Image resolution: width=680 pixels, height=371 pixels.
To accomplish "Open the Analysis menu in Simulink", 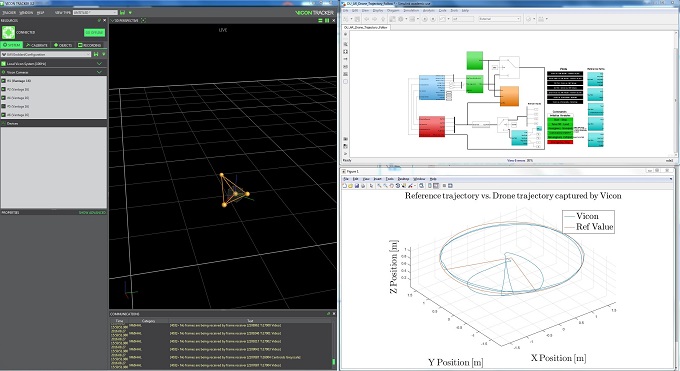I will point(428,10).
